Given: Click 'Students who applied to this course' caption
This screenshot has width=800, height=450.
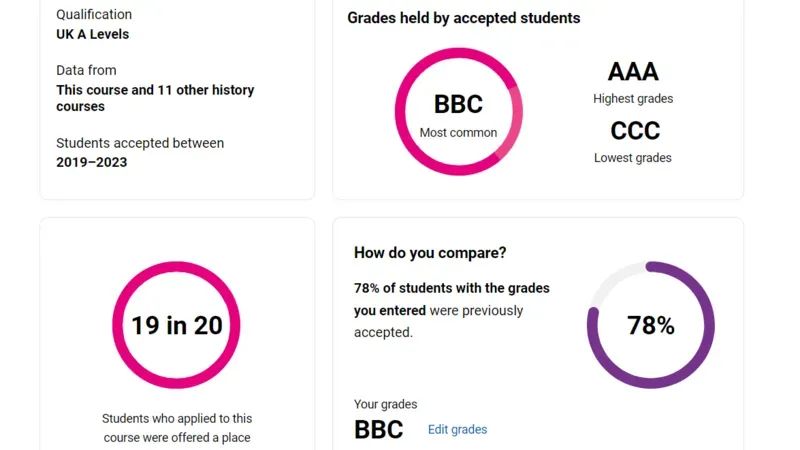Looking at the screenshot, I should click(177, 428).
